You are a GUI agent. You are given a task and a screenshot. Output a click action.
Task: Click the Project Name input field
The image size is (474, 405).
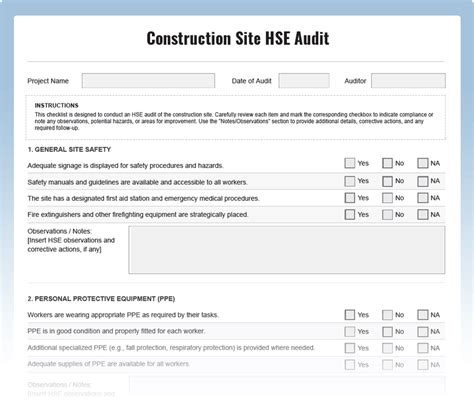tap(148, 81)
